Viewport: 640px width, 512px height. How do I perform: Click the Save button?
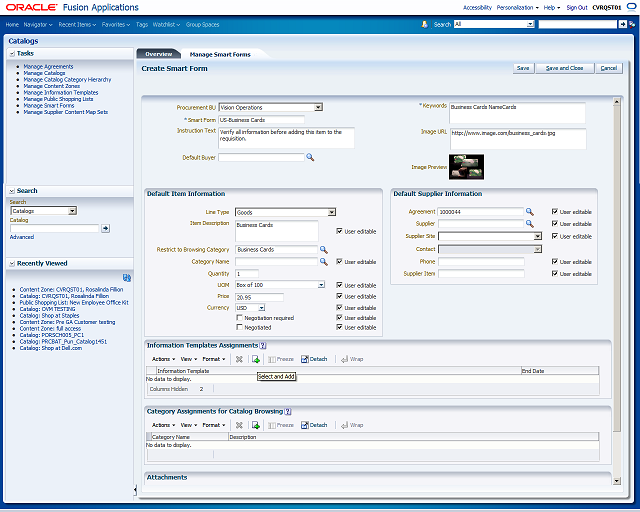coord(523,68)
